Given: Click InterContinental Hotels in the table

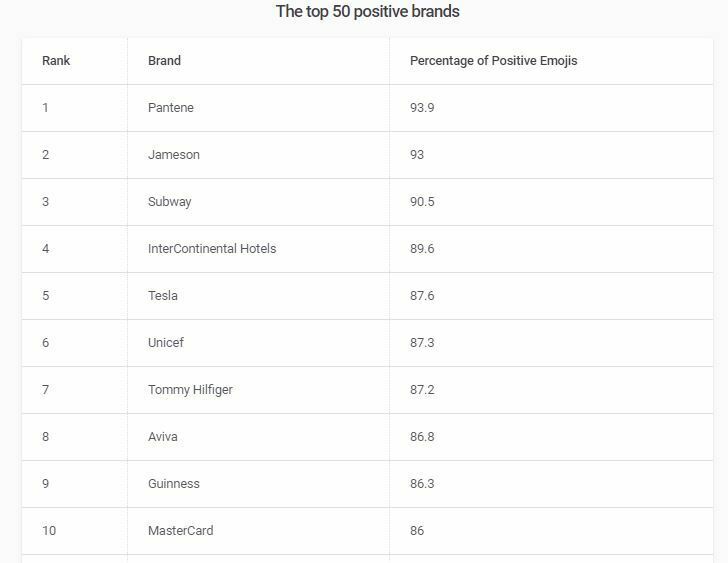Looking at the screenshot, I should 212,249.
